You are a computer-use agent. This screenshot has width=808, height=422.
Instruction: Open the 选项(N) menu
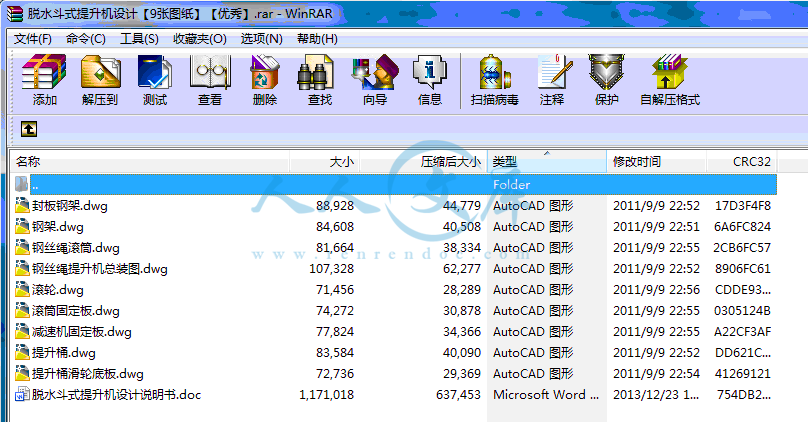(x=262, y=39)
